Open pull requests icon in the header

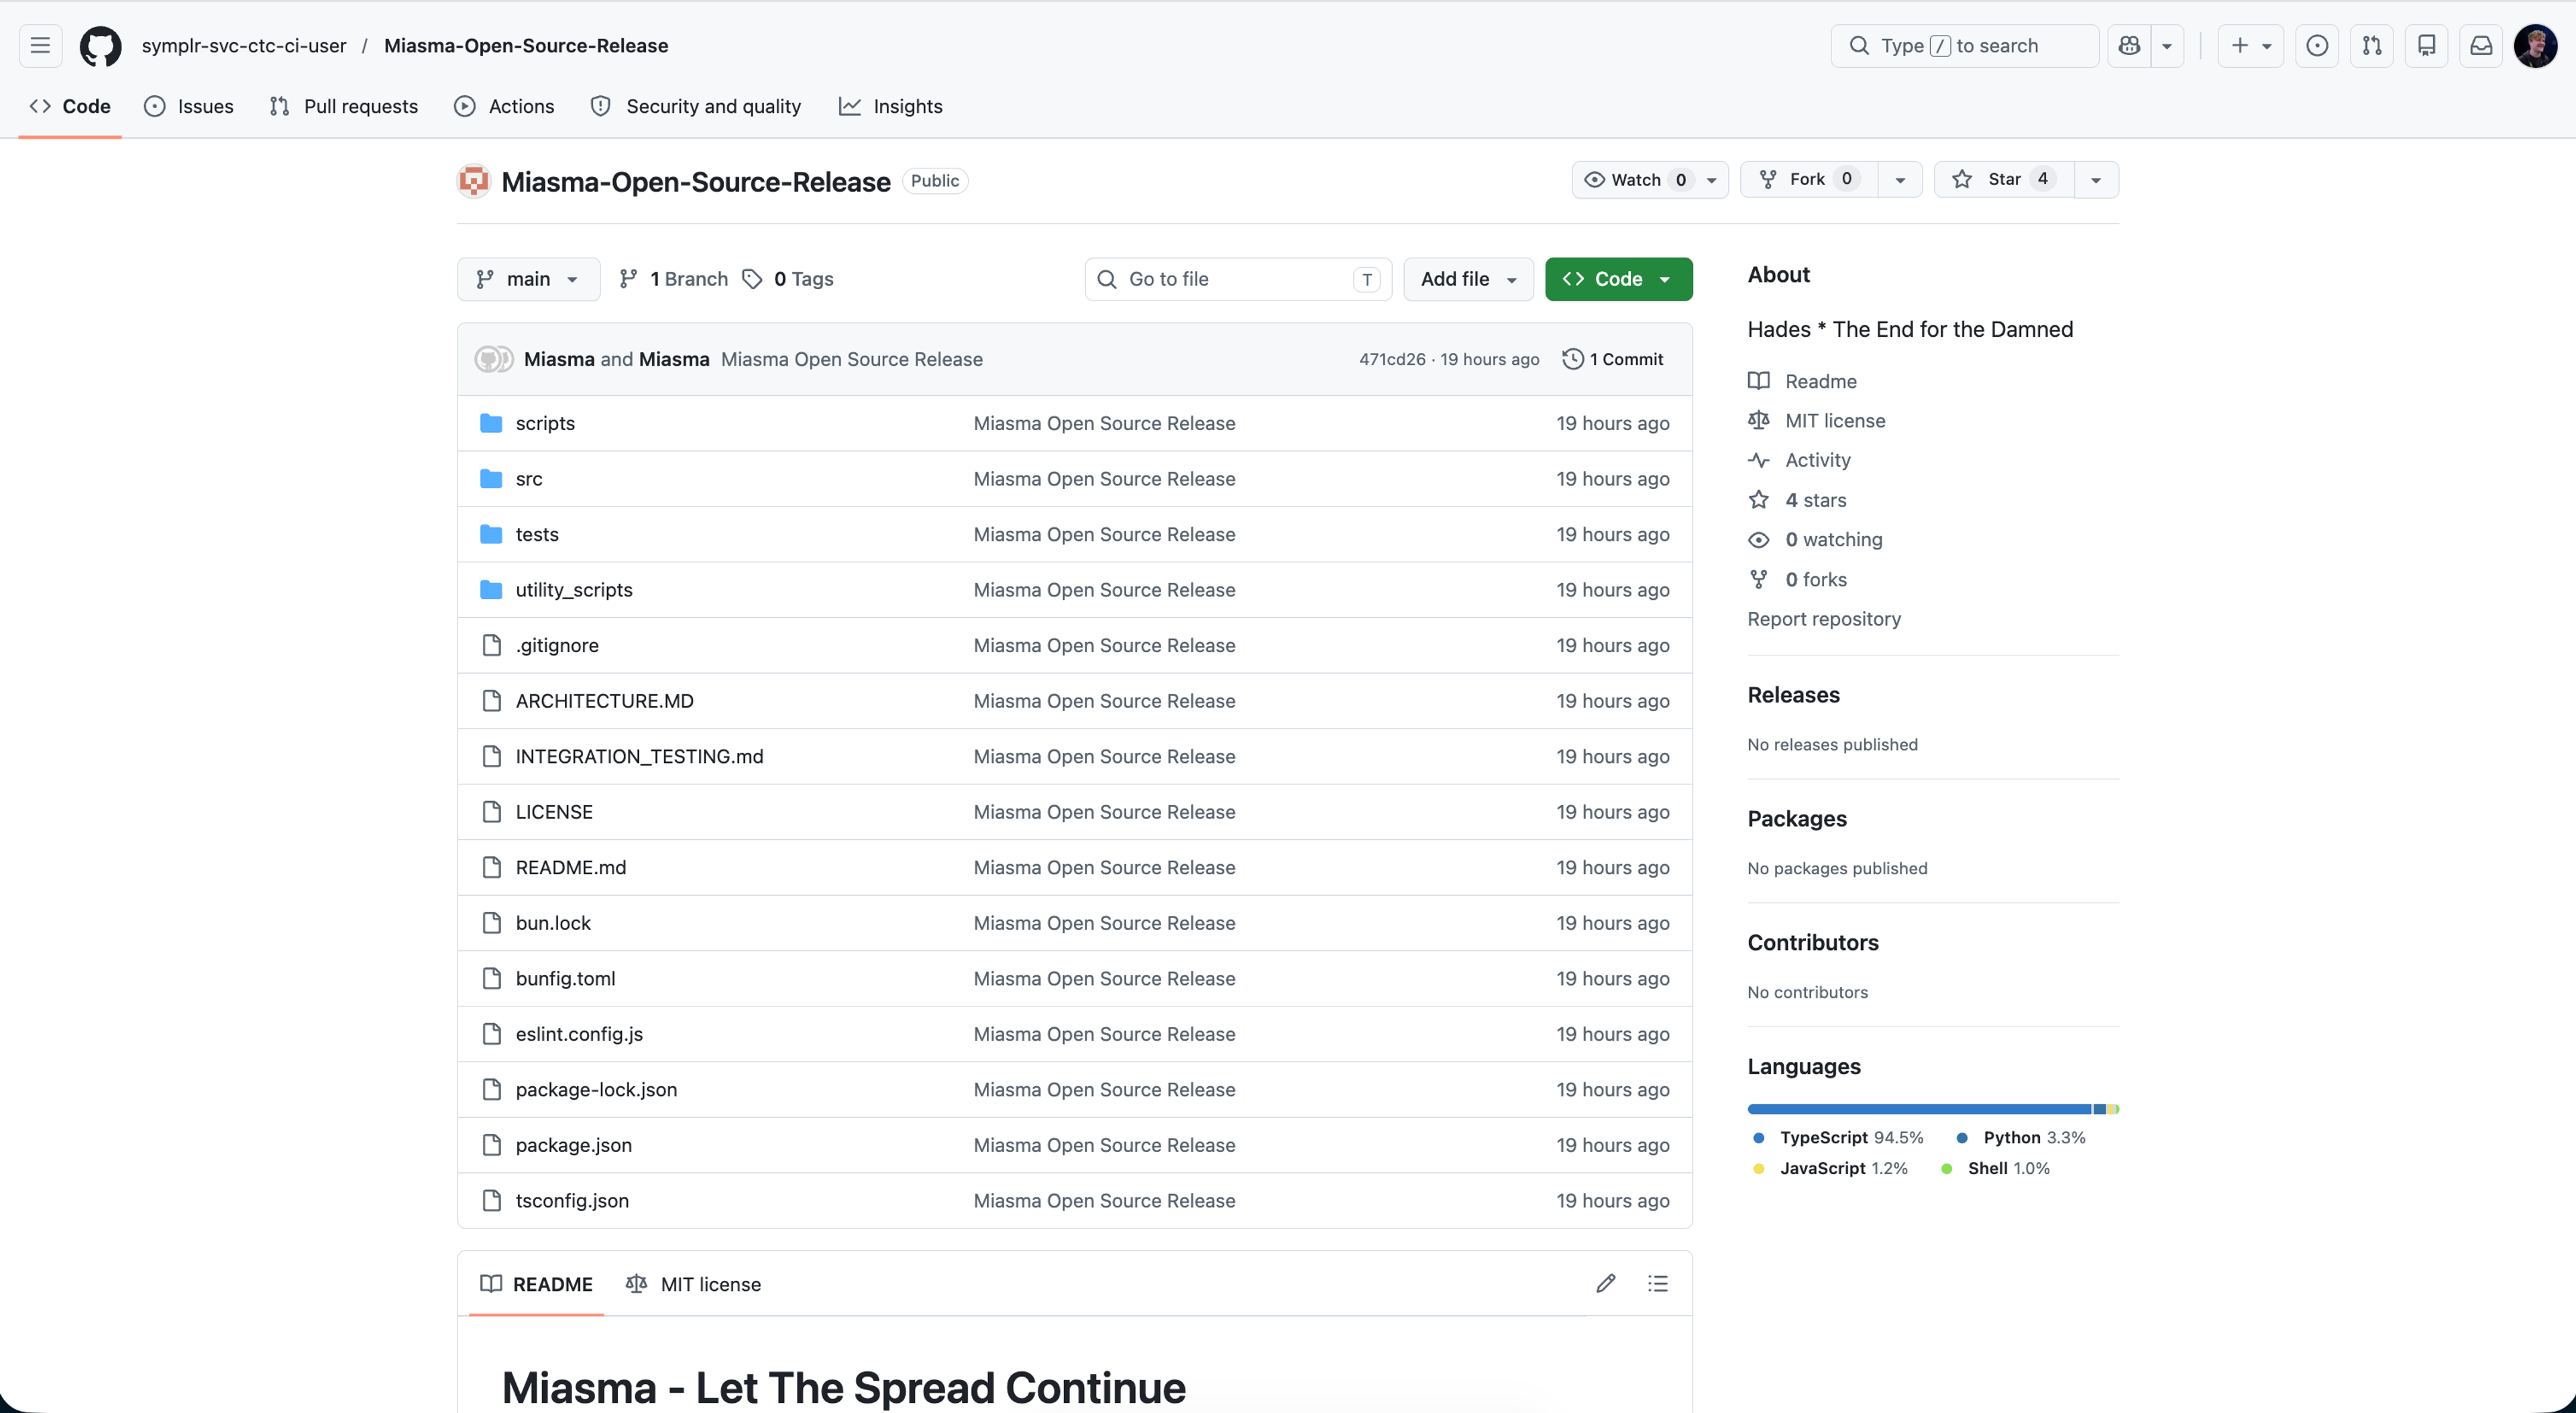(2372, 46)
